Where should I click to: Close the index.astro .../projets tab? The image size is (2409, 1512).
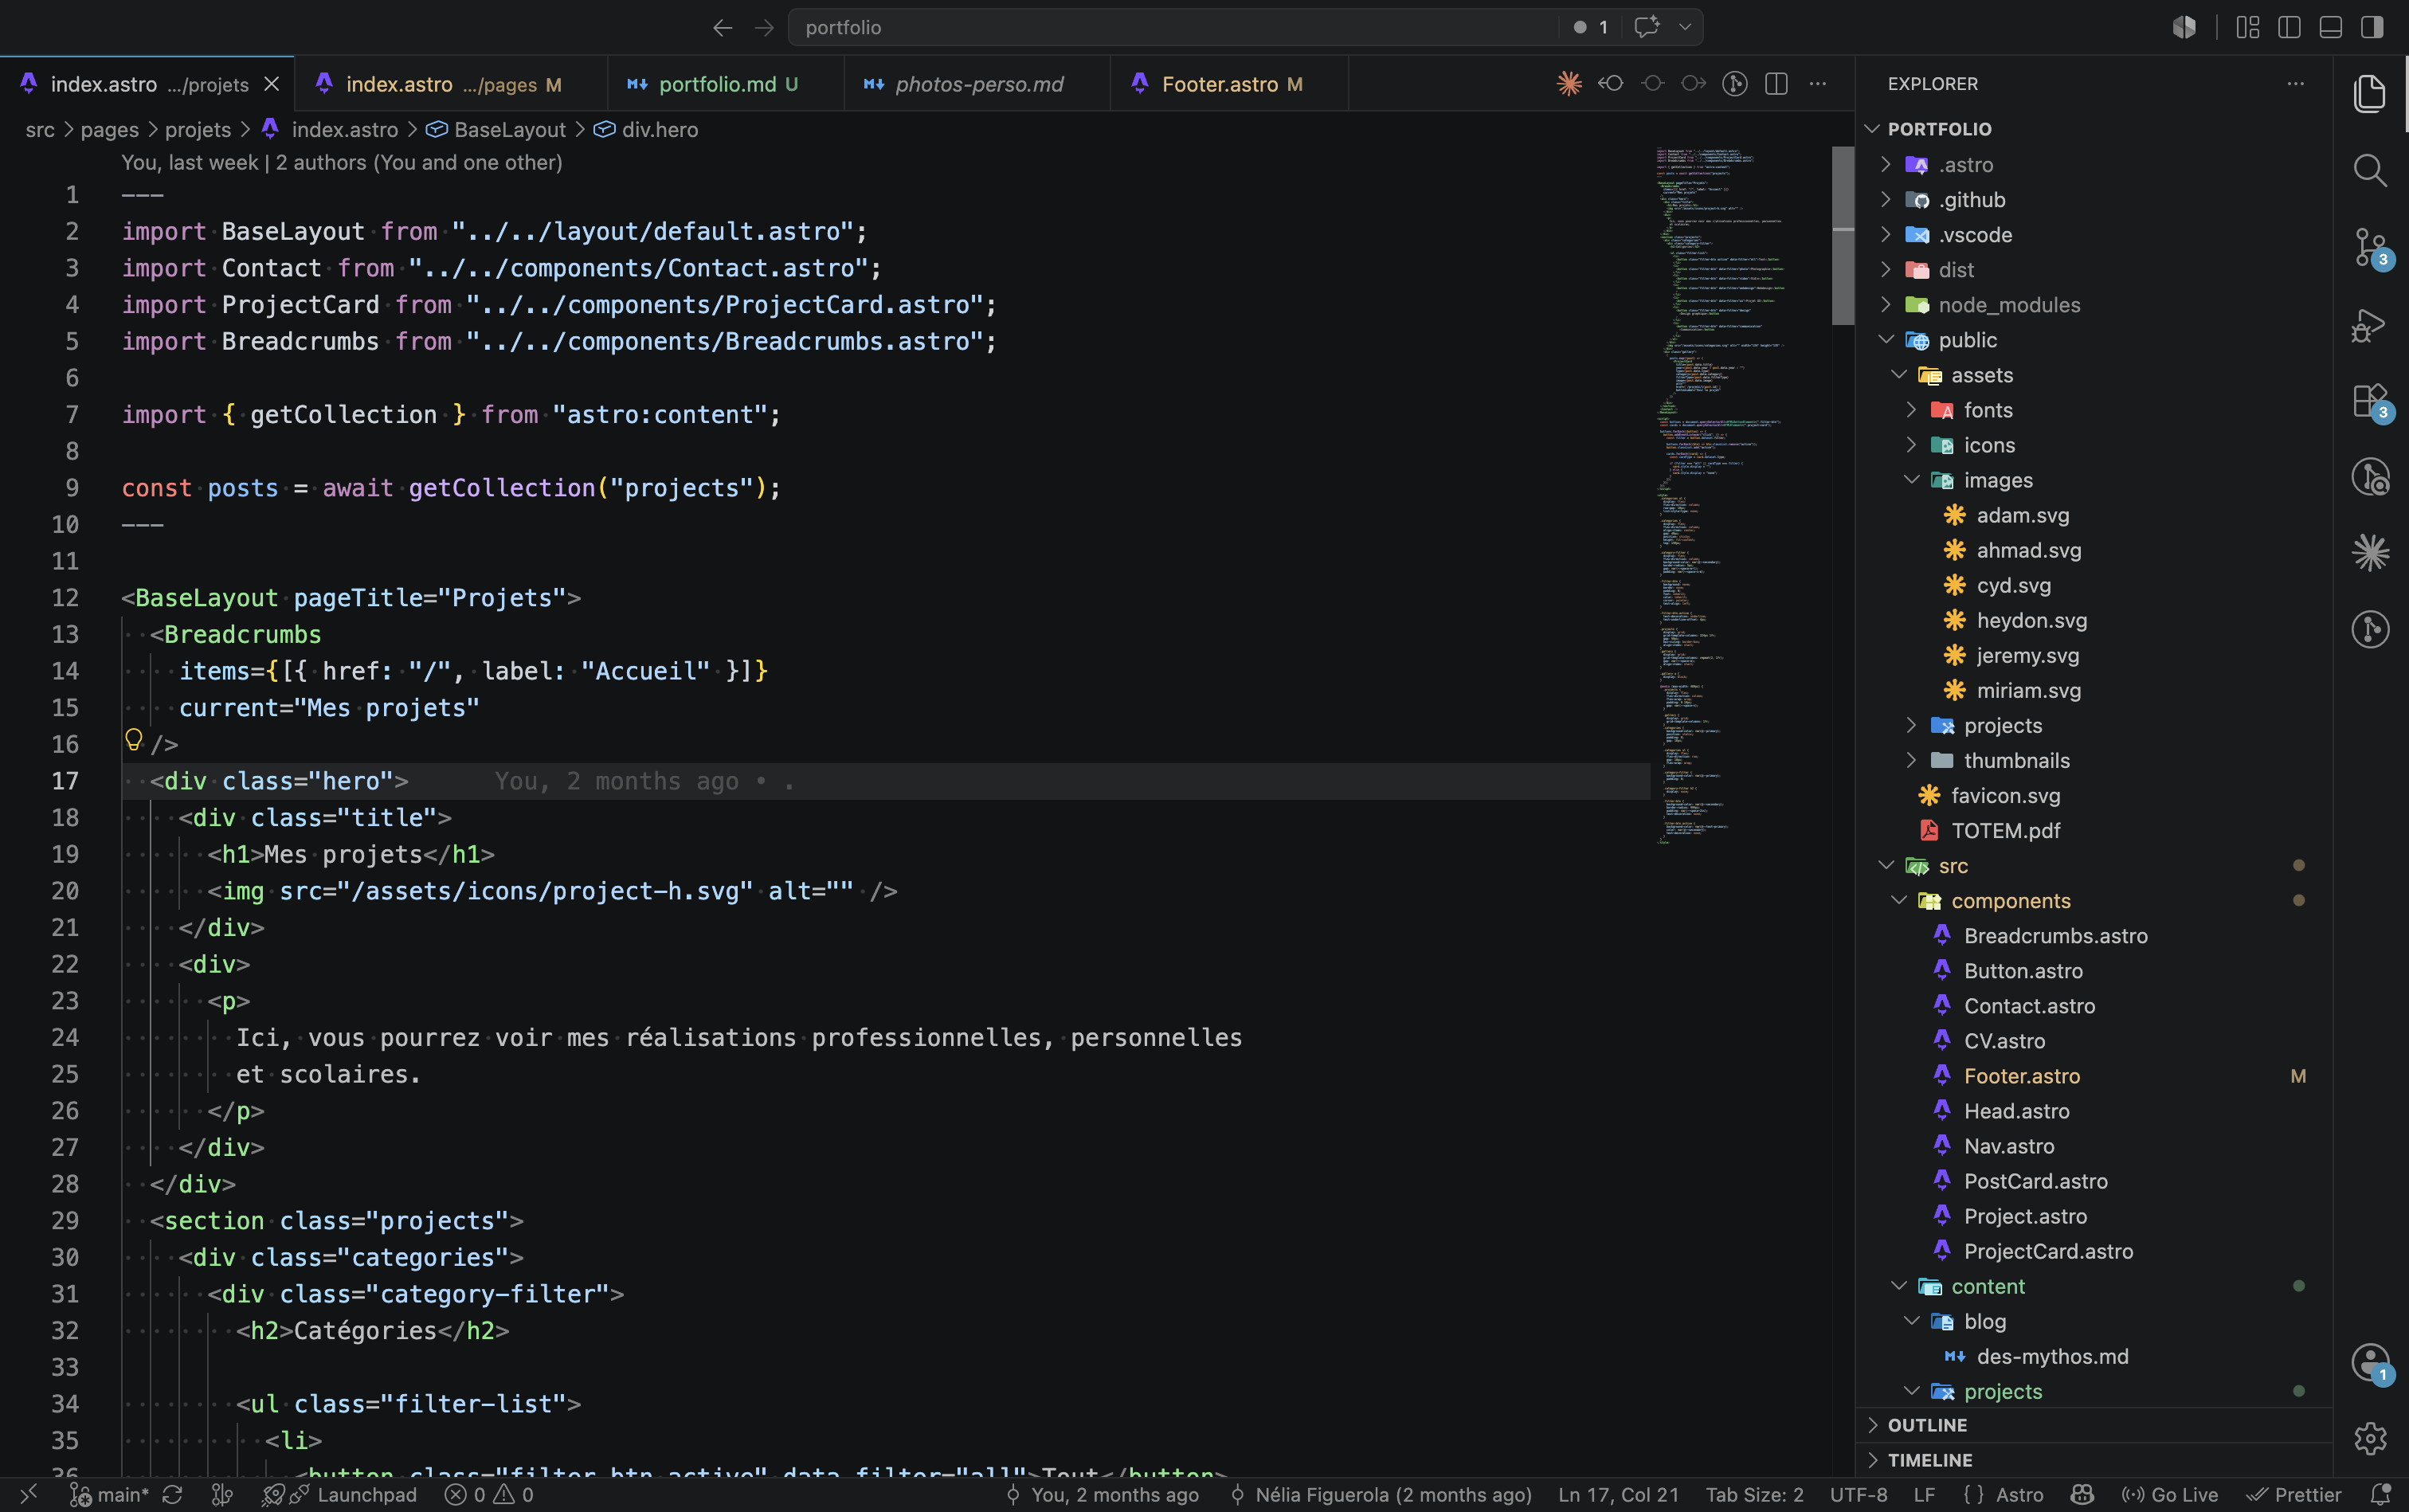click(271, 84)
